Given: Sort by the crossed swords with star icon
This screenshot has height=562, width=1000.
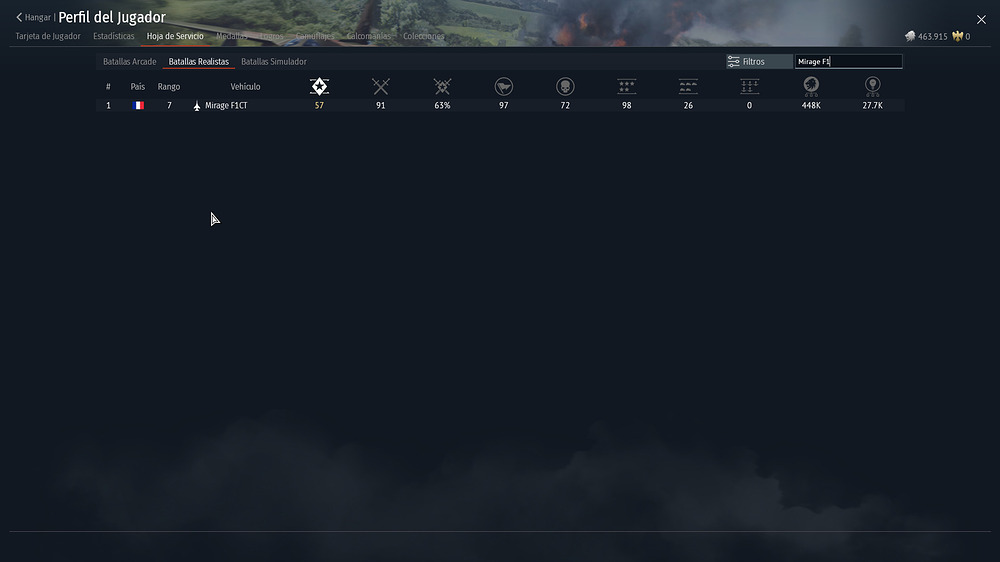Looking at the screenshot, I should coord(442,86).
